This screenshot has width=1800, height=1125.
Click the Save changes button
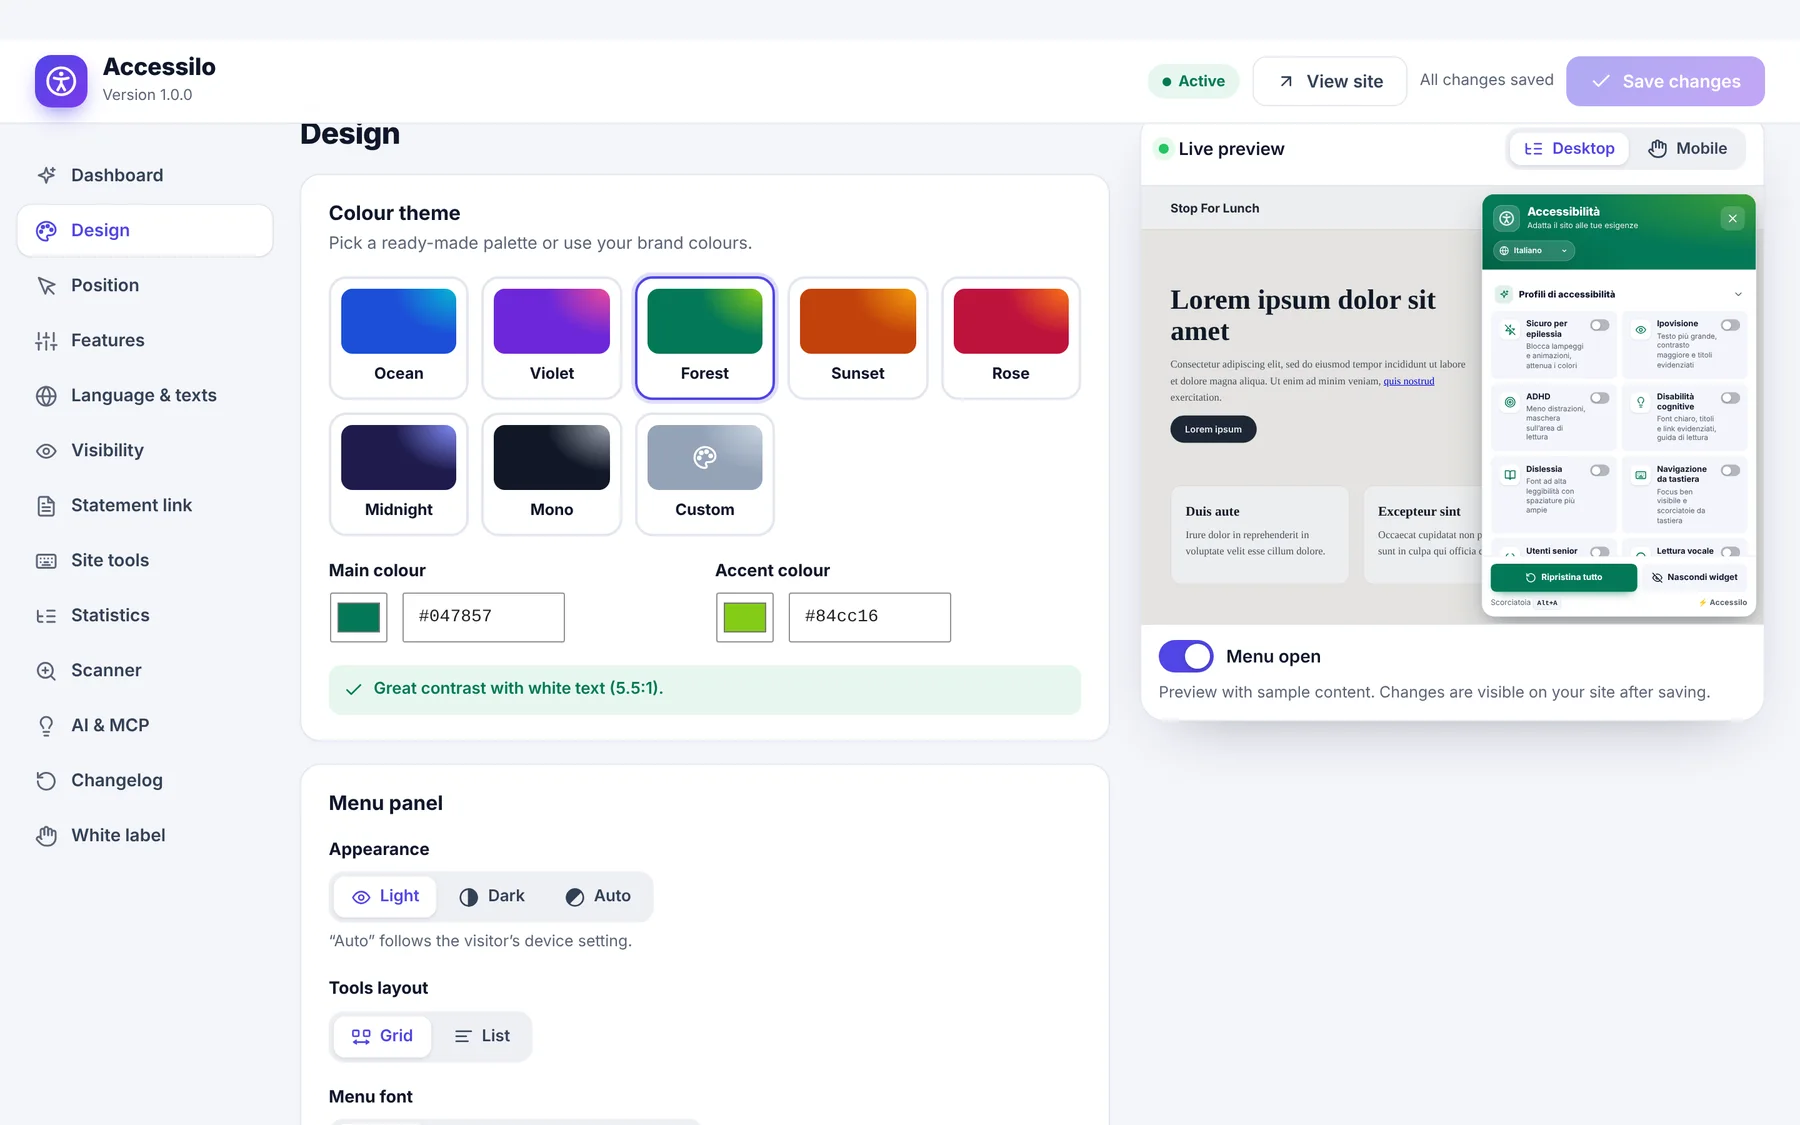1666,81
